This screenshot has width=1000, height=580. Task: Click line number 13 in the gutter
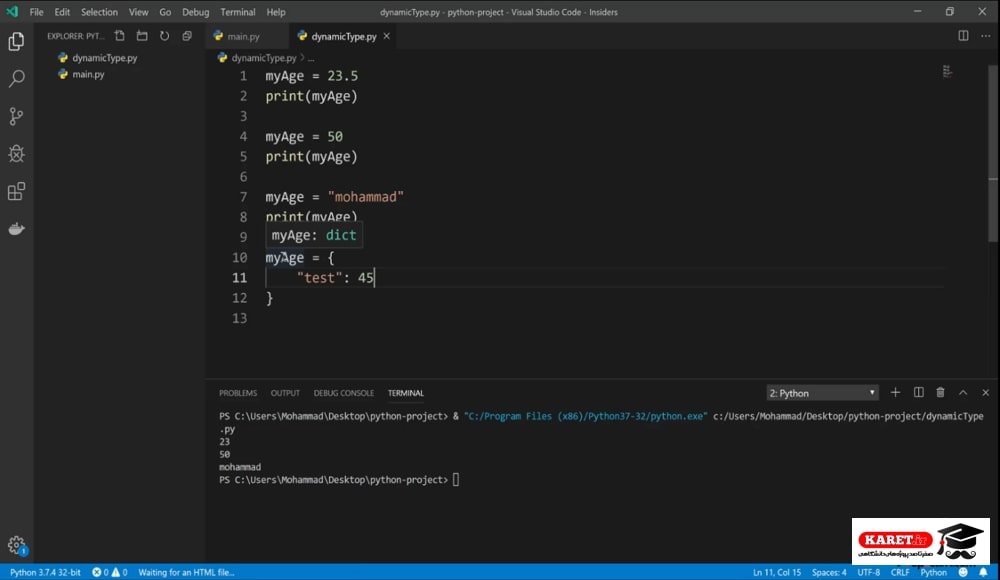coord(239,318)
